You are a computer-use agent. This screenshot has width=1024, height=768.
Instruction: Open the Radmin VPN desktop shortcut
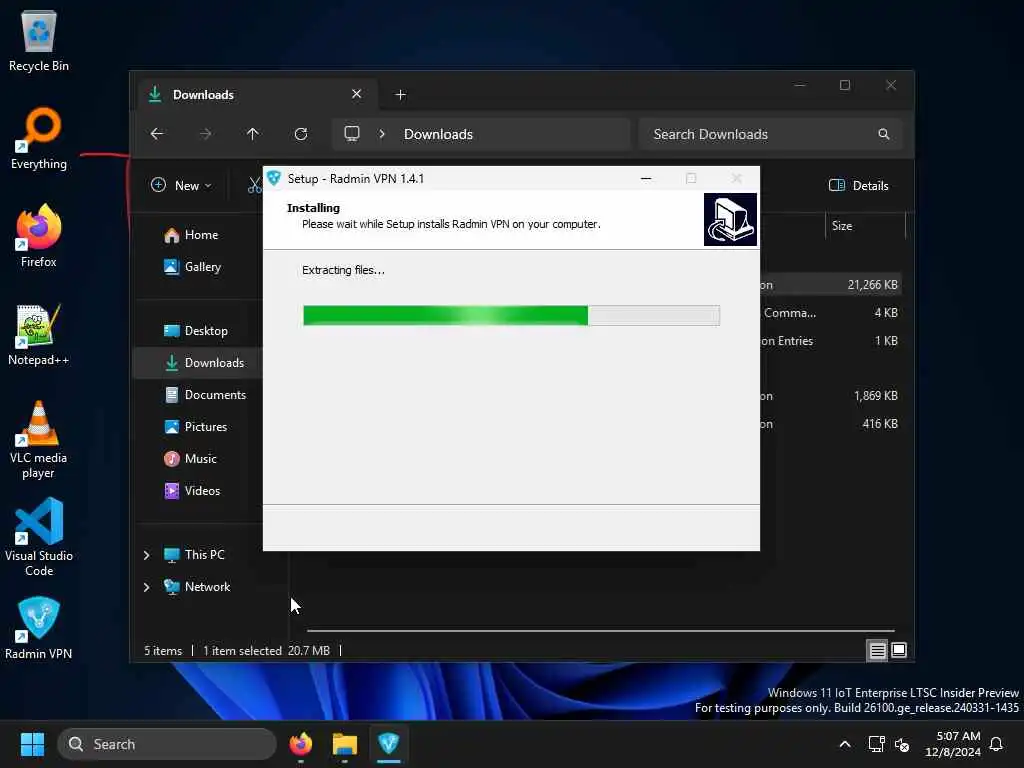pyautogui.click(x=39, y=628)
